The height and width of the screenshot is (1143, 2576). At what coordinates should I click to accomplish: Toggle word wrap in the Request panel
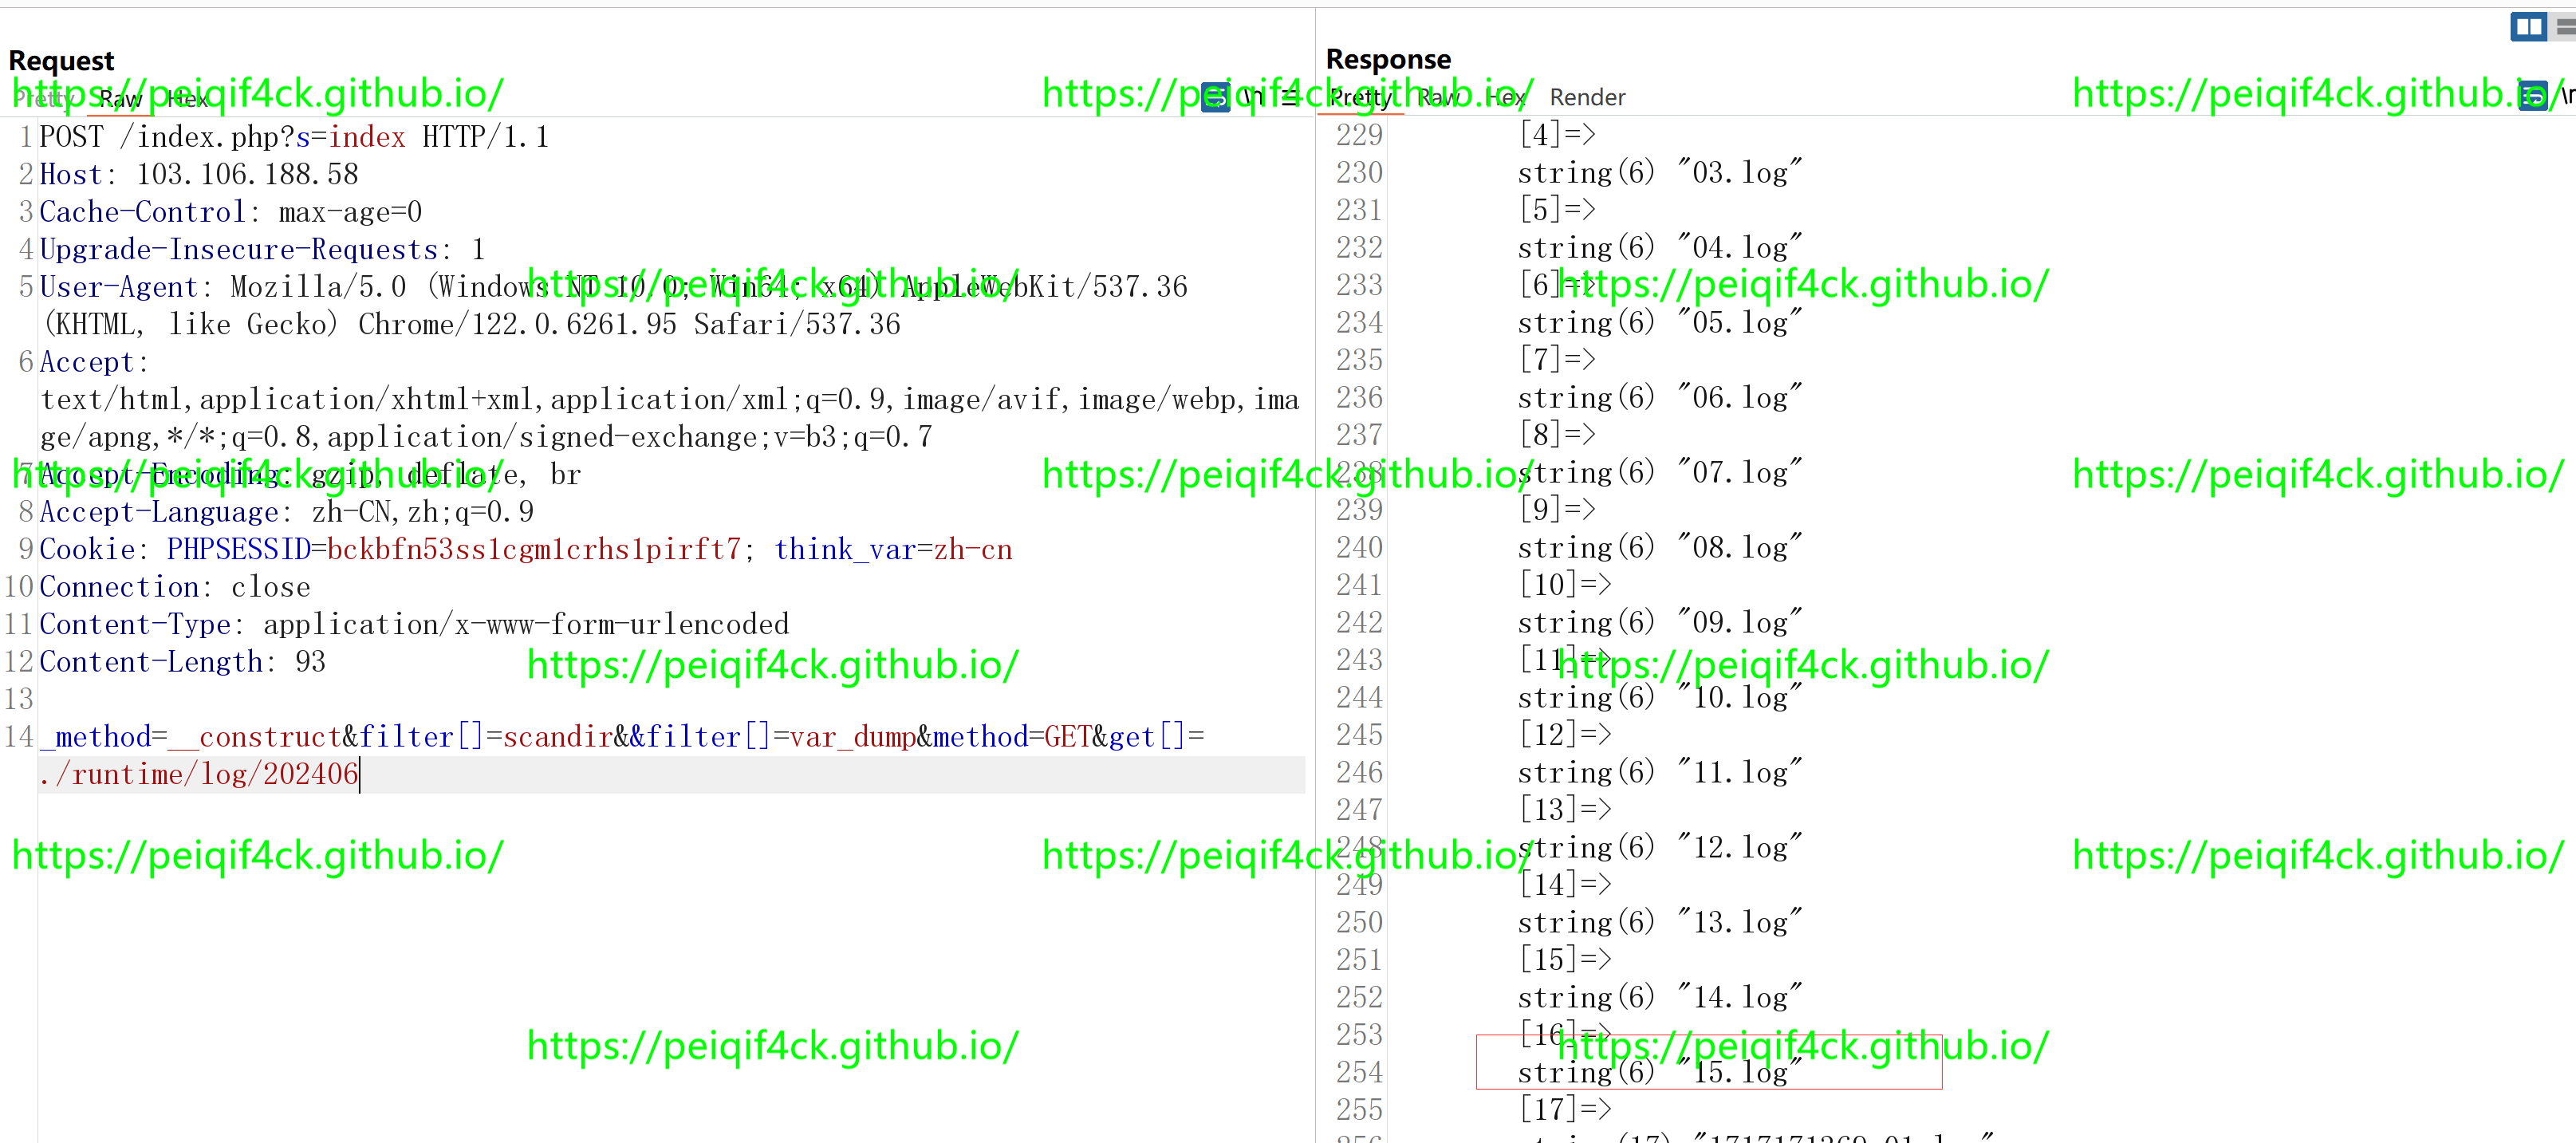coord(1215,97)
